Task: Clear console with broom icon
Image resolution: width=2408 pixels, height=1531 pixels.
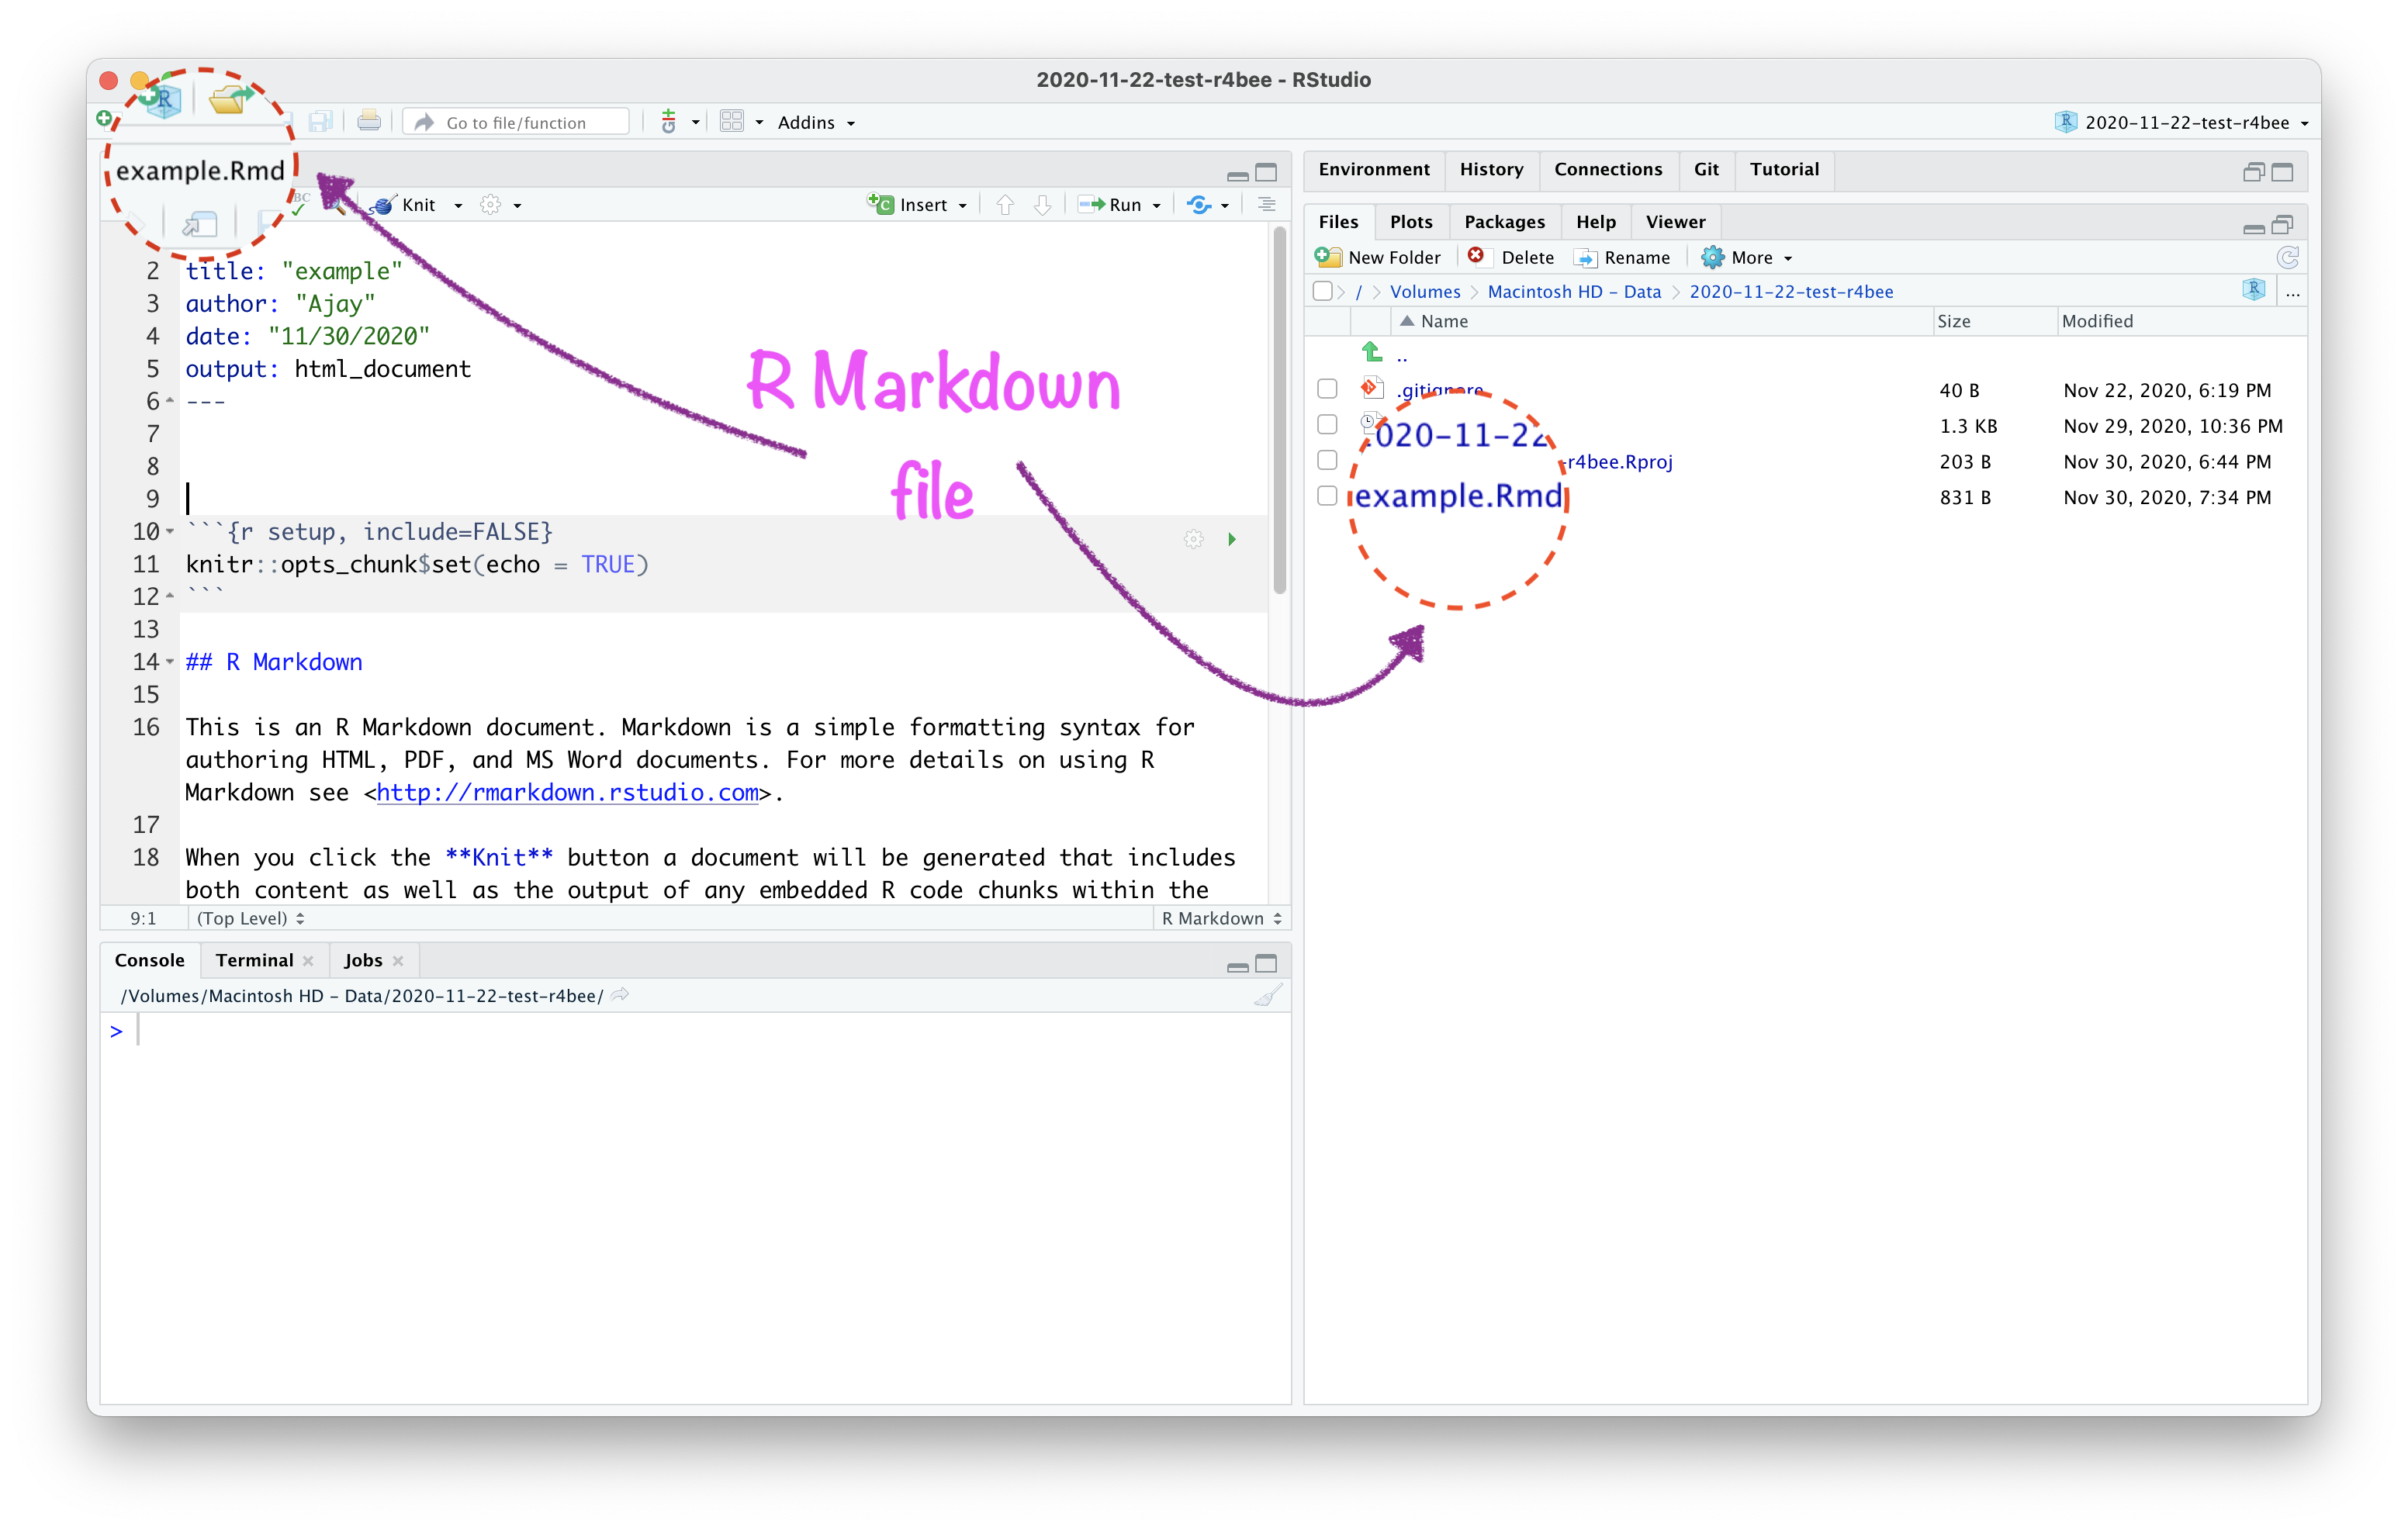Action: point(1268,996)
